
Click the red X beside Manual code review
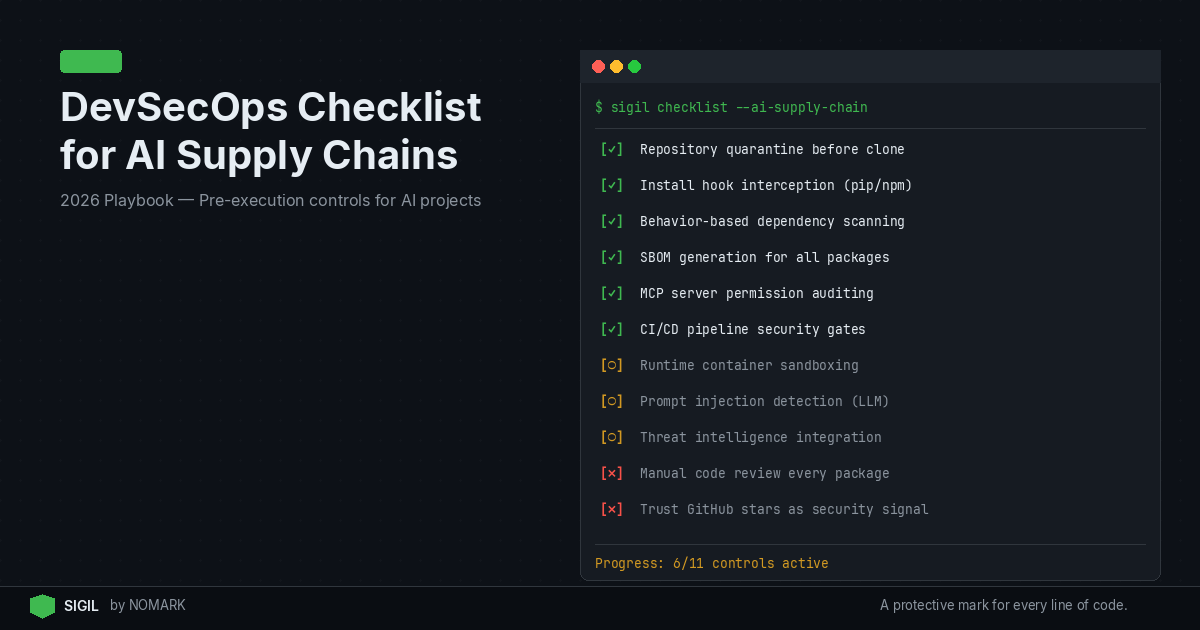pyautogui.click(x=612, y=473)
